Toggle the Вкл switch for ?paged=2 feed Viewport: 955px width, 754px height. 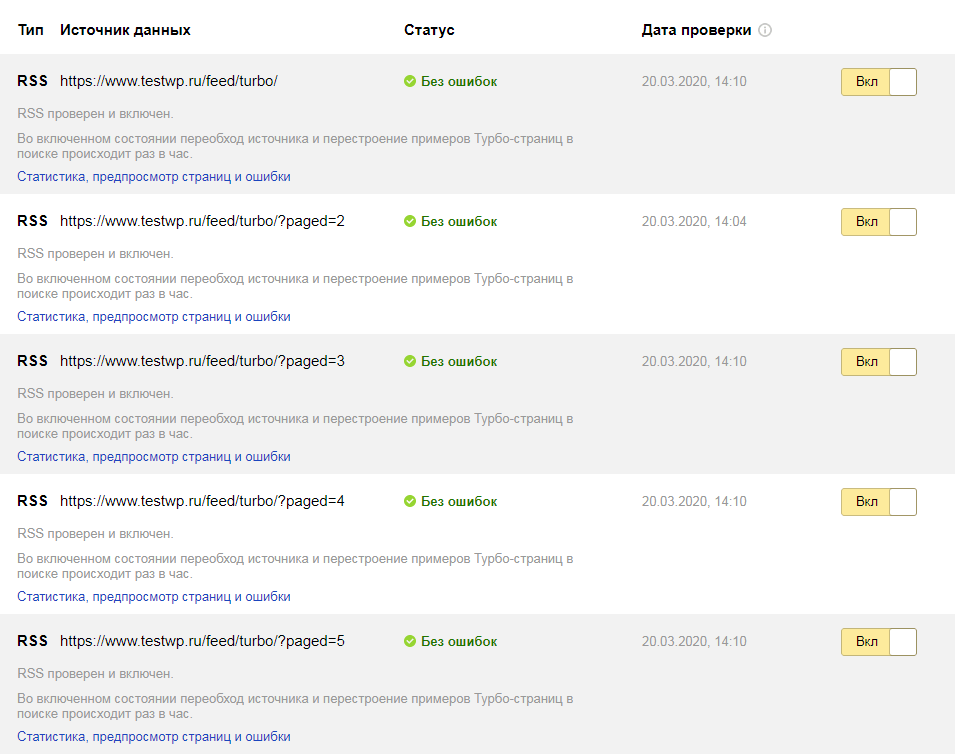click(879, 222)
